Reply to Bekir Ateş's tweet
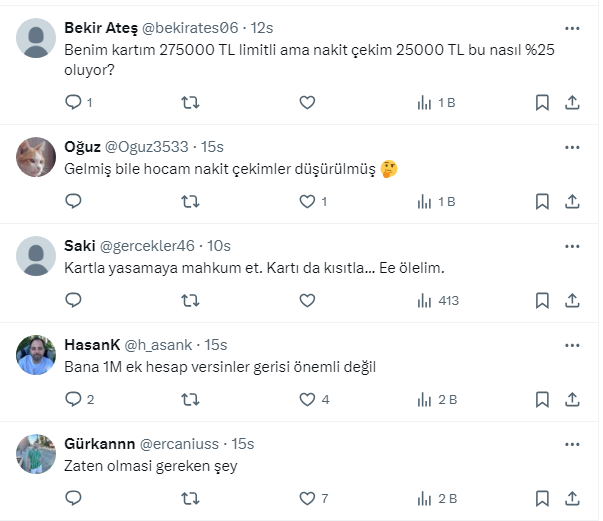Screen dimensions: 603x521 (x=73, y=102)
